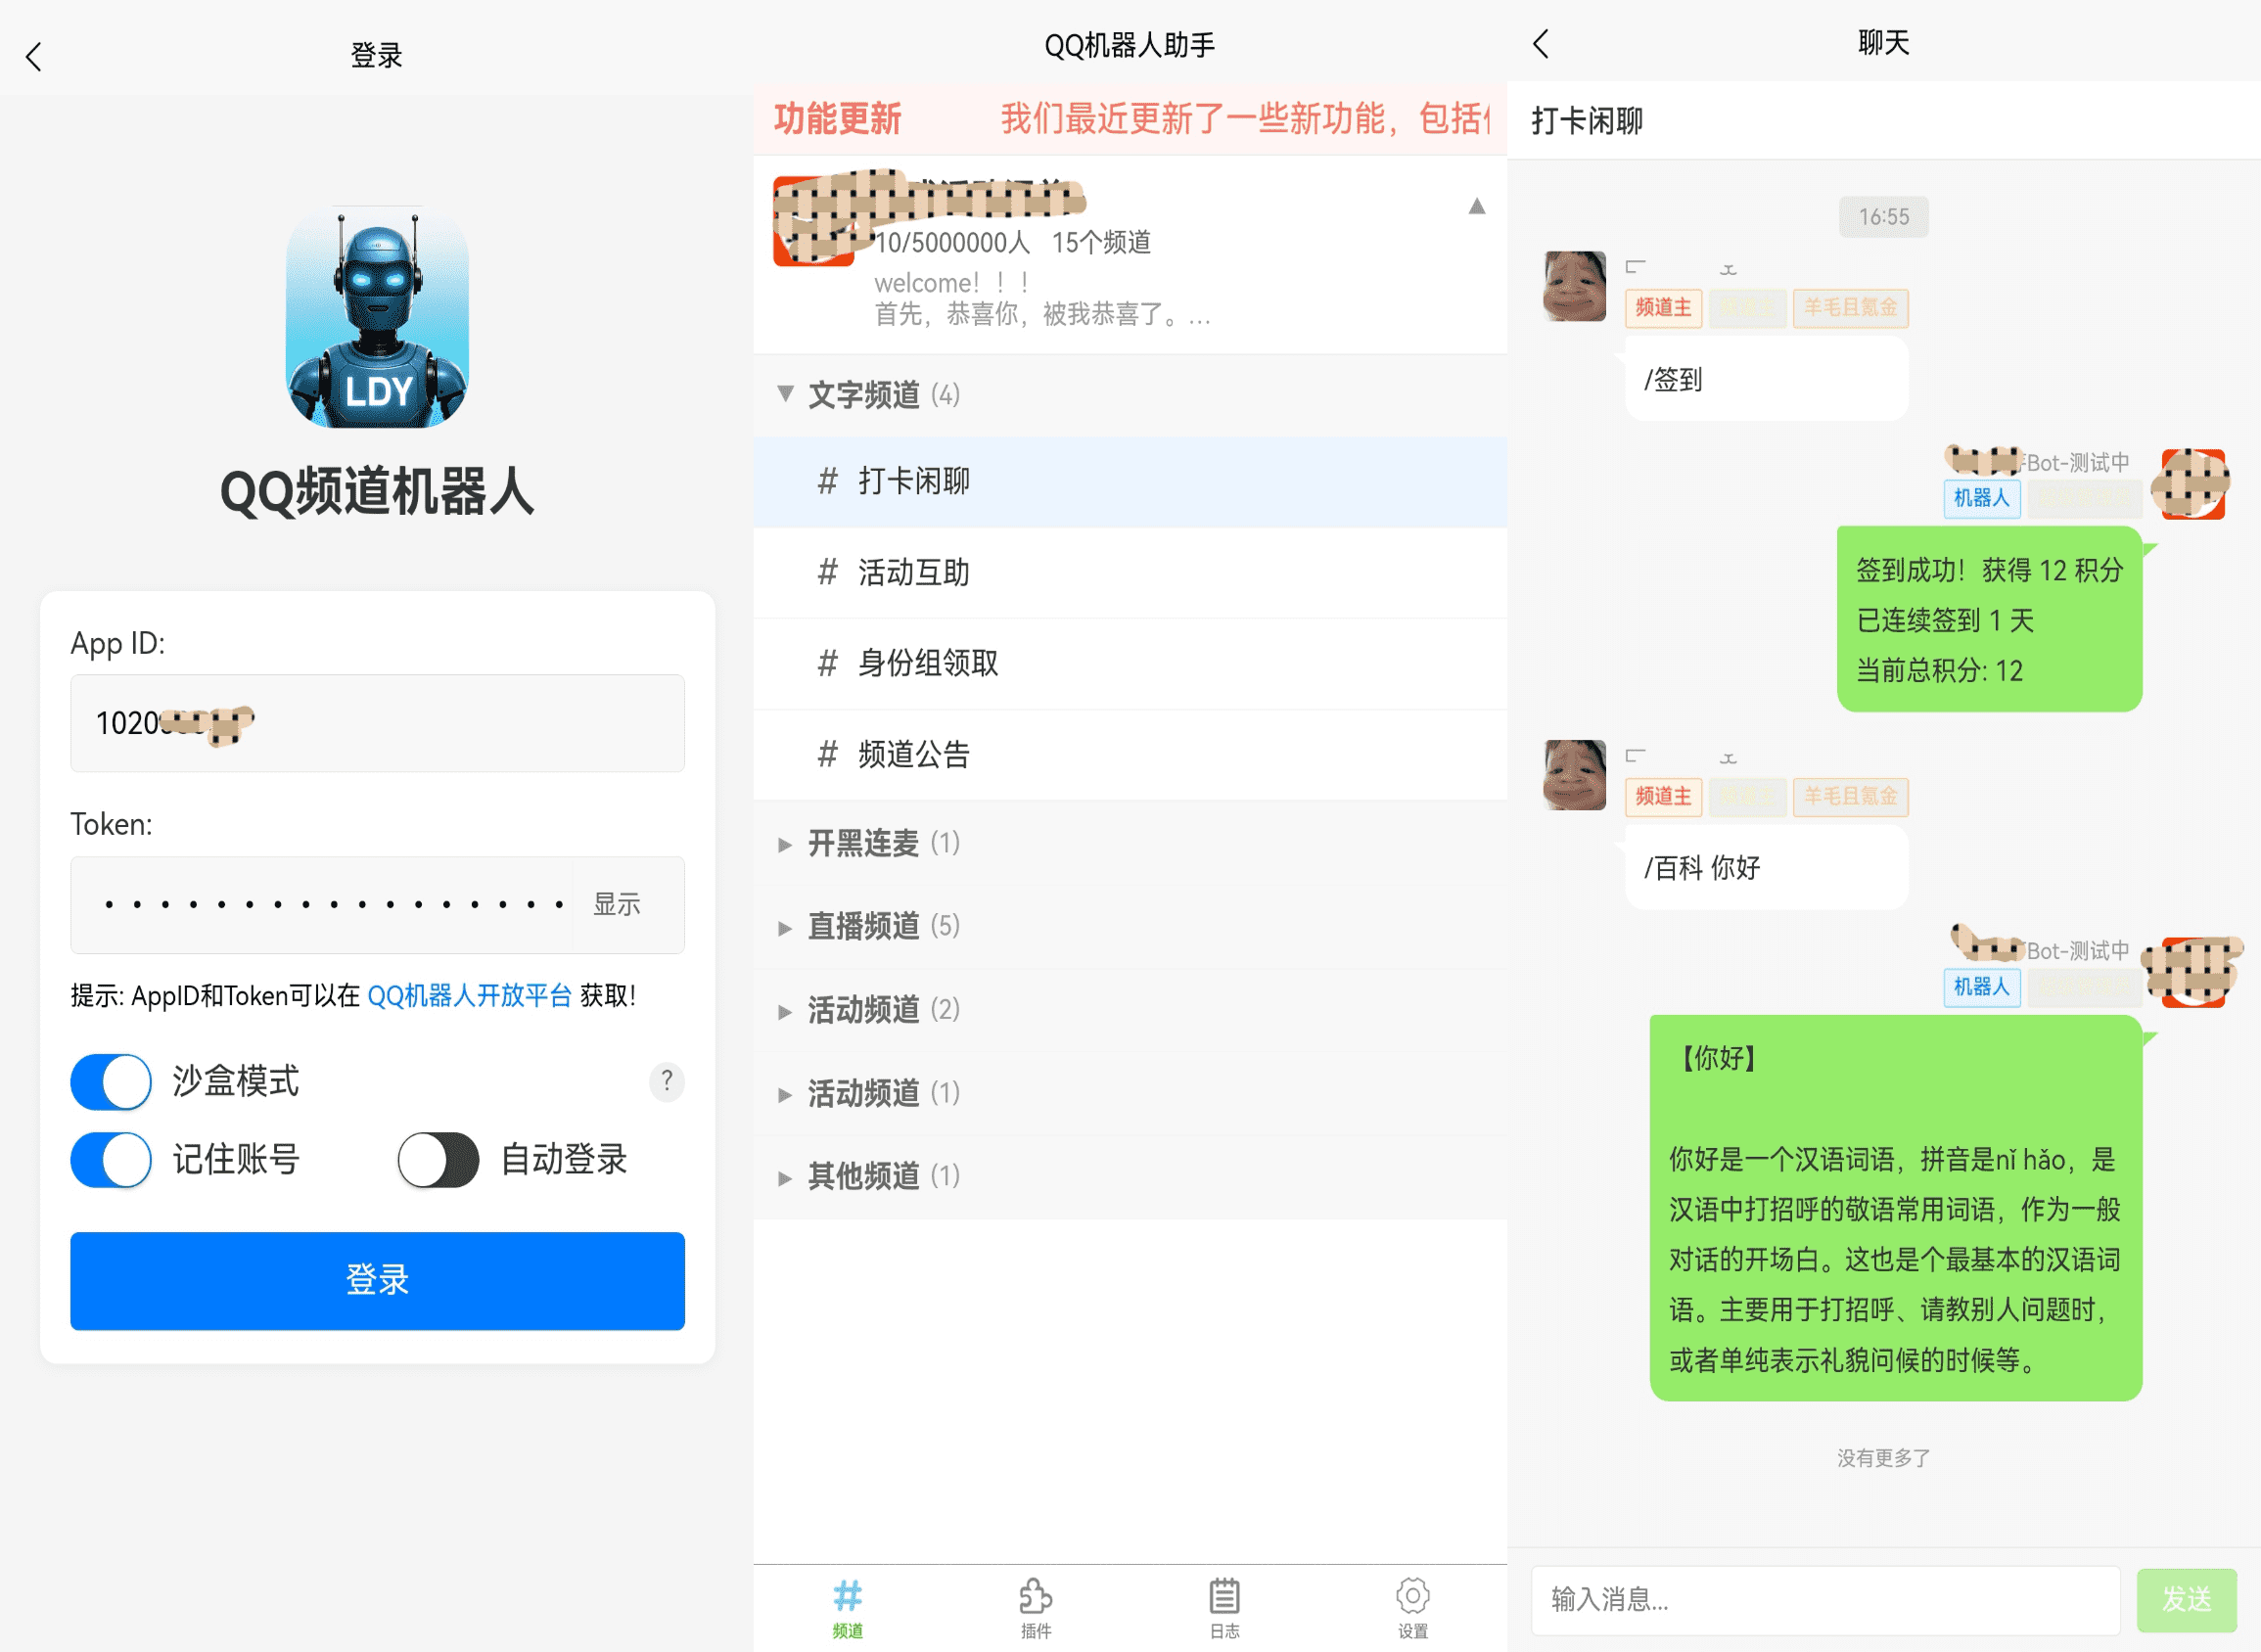Open the QQ机器人开放平台 link
2261x1652 pixels.
tap(469, 996)
